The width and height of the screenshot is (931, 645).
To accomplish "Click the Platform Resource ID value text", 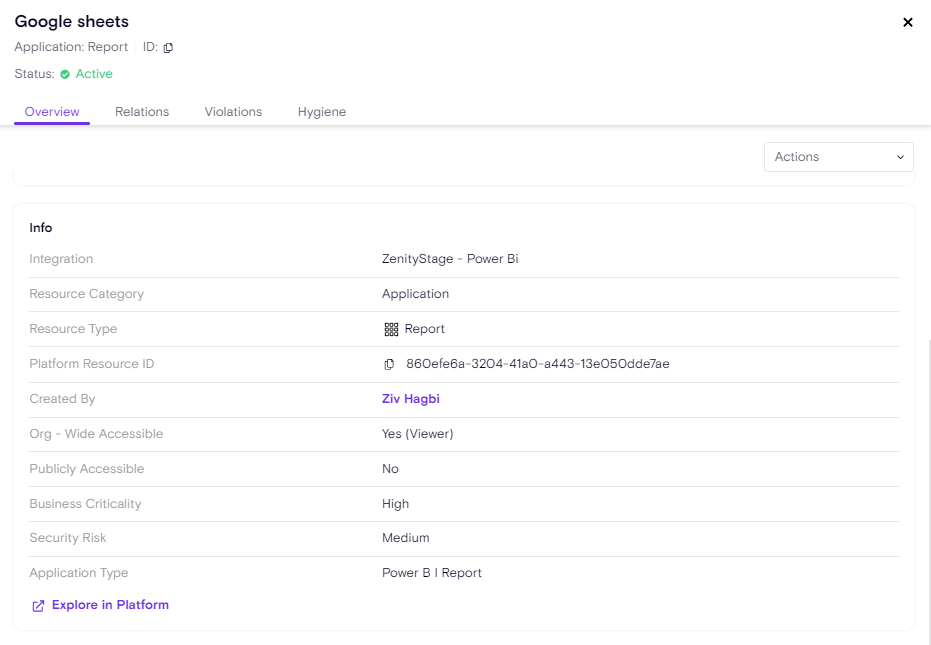I will tap(537, 364).
